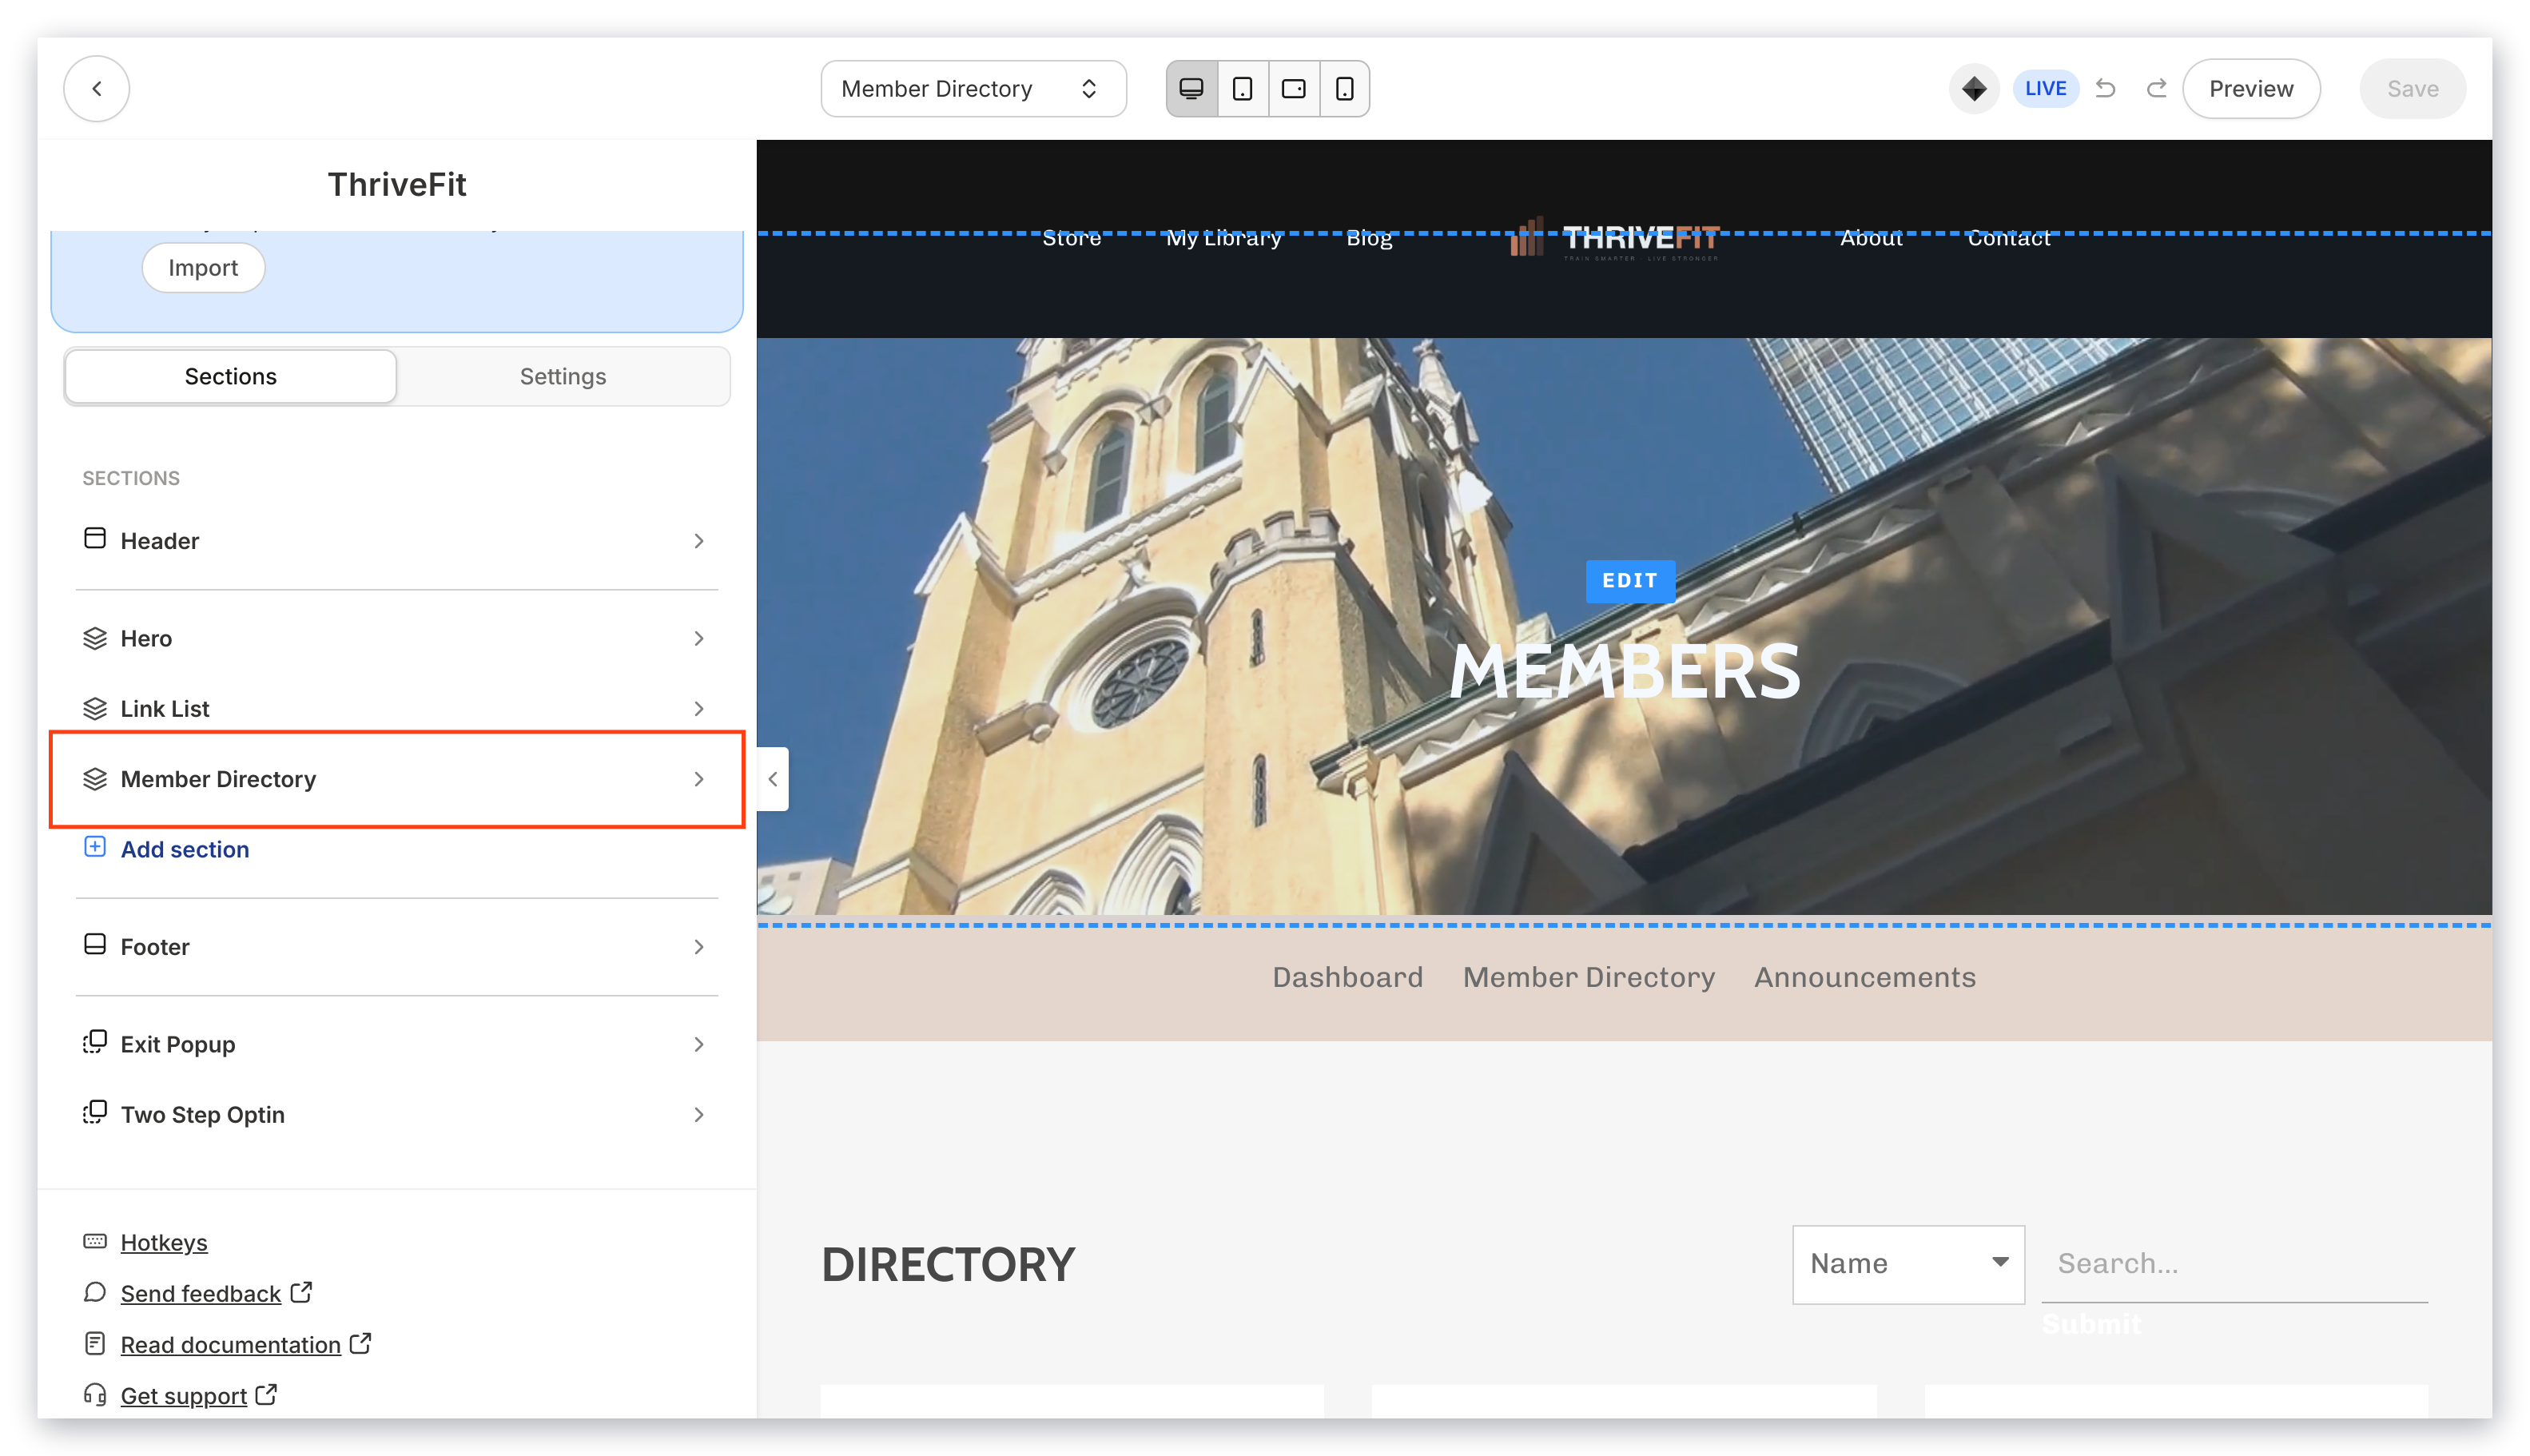Switch to the Settings tab

(563, 377)
